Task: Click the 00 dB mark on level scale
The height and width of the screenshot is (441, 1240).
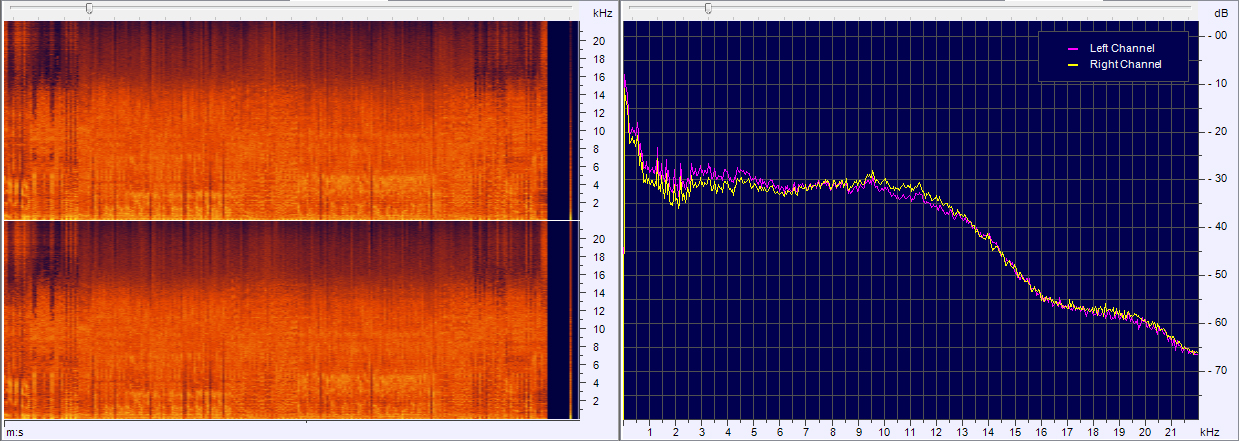Action: (1220, 36)
